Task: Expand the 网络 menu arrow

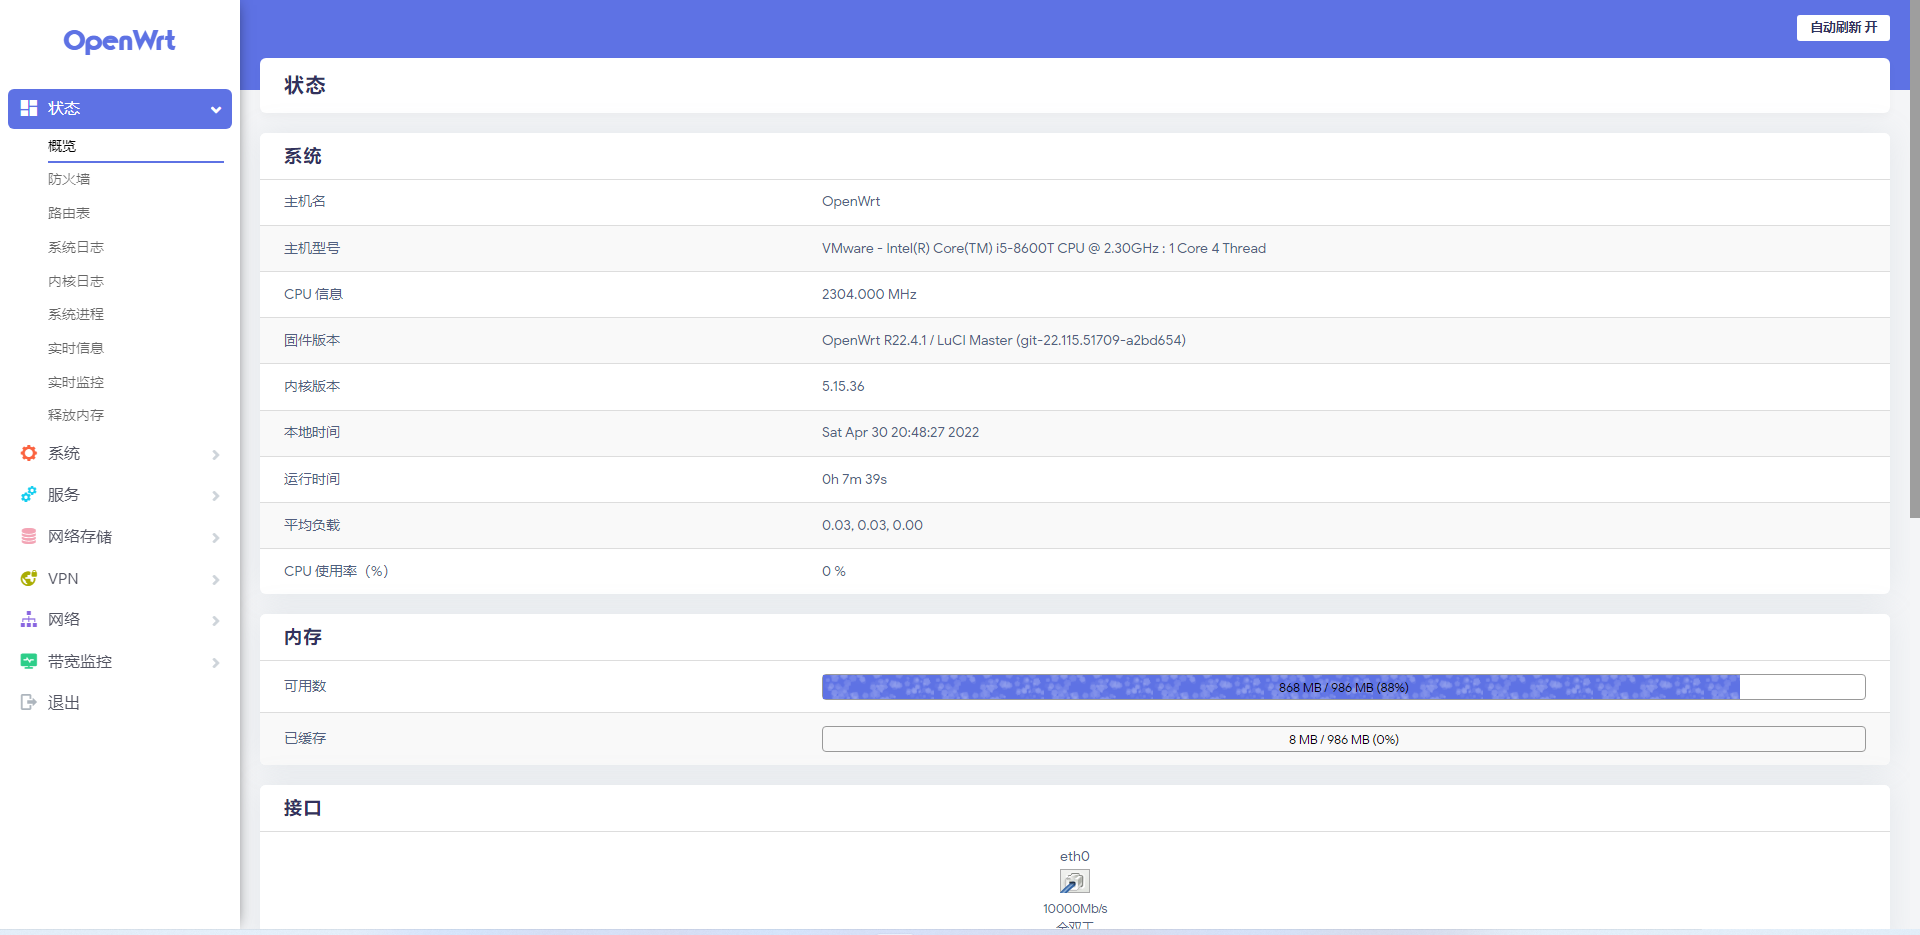Action: pos(216,621)
